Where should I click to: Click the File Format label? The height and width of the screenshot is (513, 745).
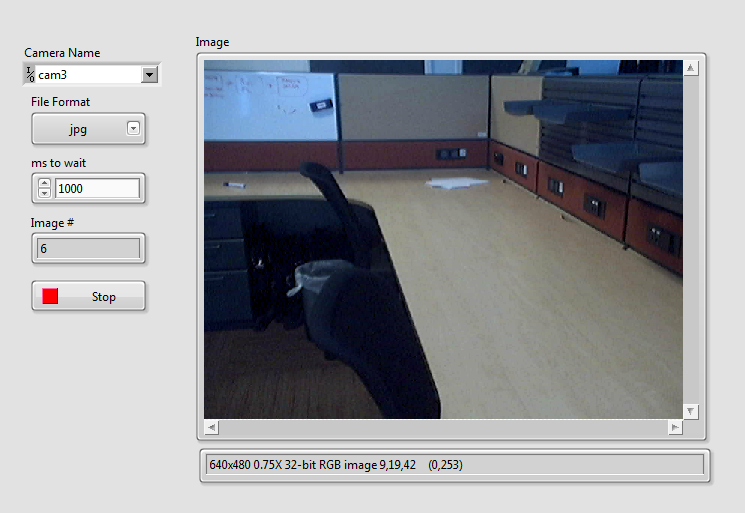click(60, 102)
